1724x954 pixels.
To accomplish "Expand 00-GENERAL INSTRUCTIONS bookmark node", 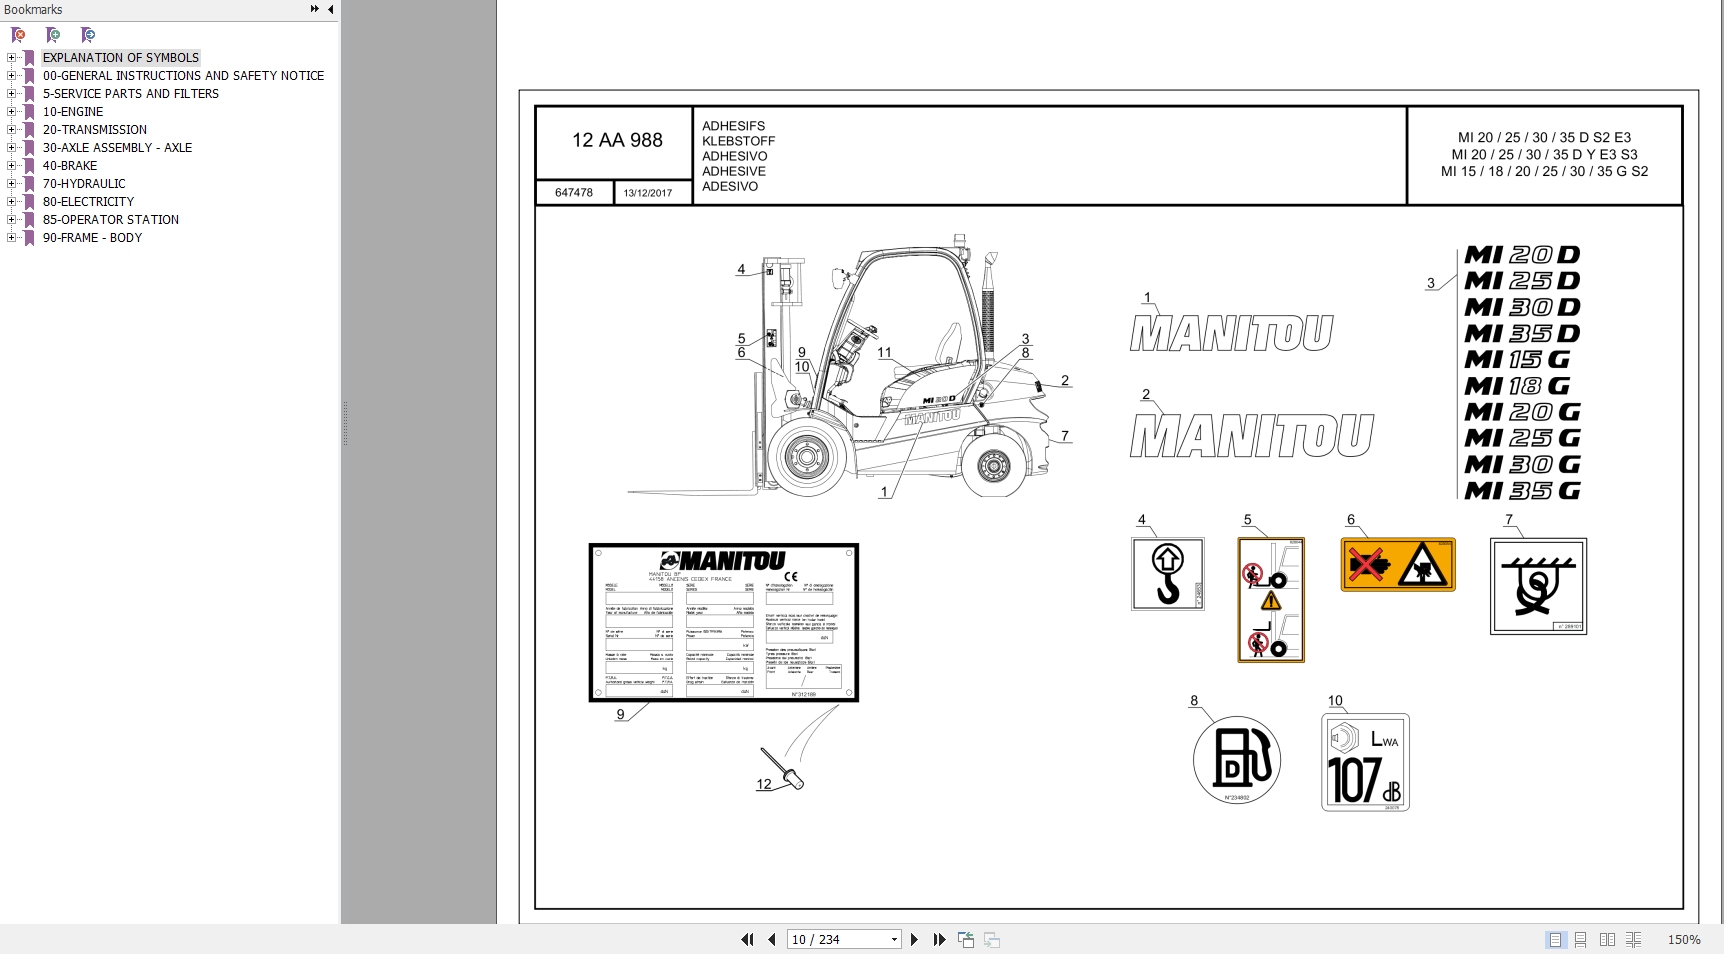I will pos(11,75).
